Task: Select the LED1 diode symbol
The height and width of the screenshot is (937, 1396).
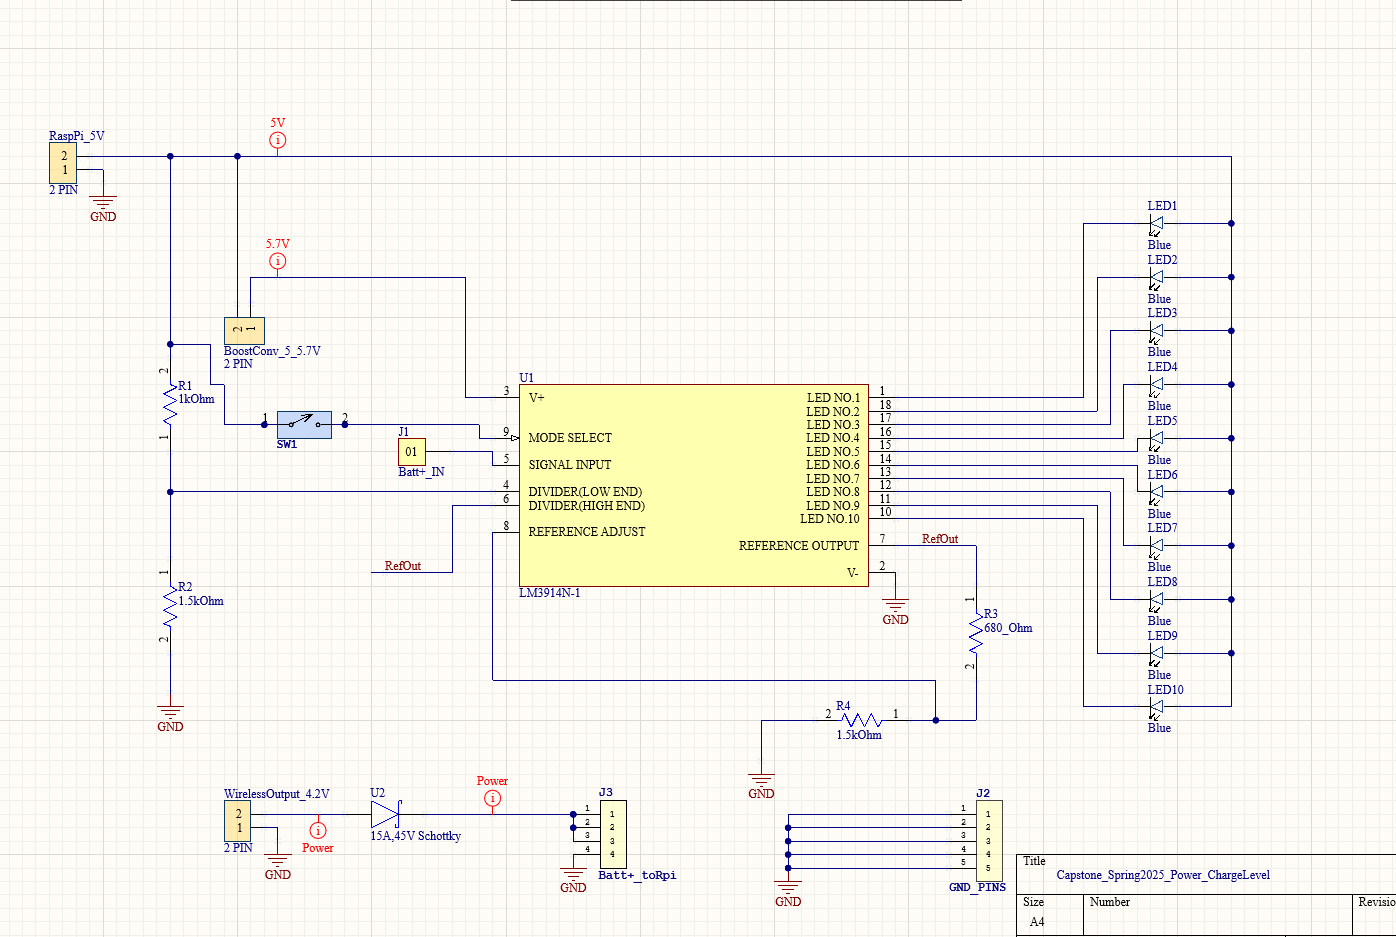Action: click(x=1156, y=224)
